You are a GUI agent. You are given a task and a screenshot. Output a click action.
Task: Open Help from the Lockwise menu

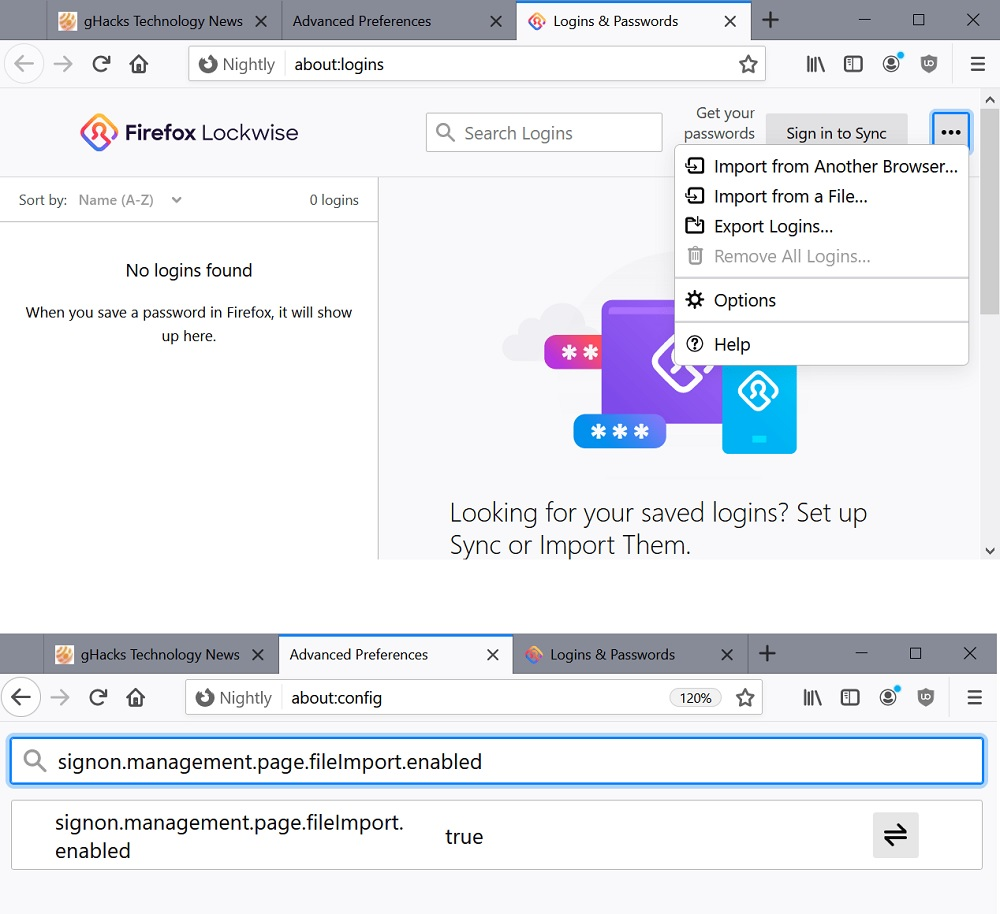click(x=821, y=344)
